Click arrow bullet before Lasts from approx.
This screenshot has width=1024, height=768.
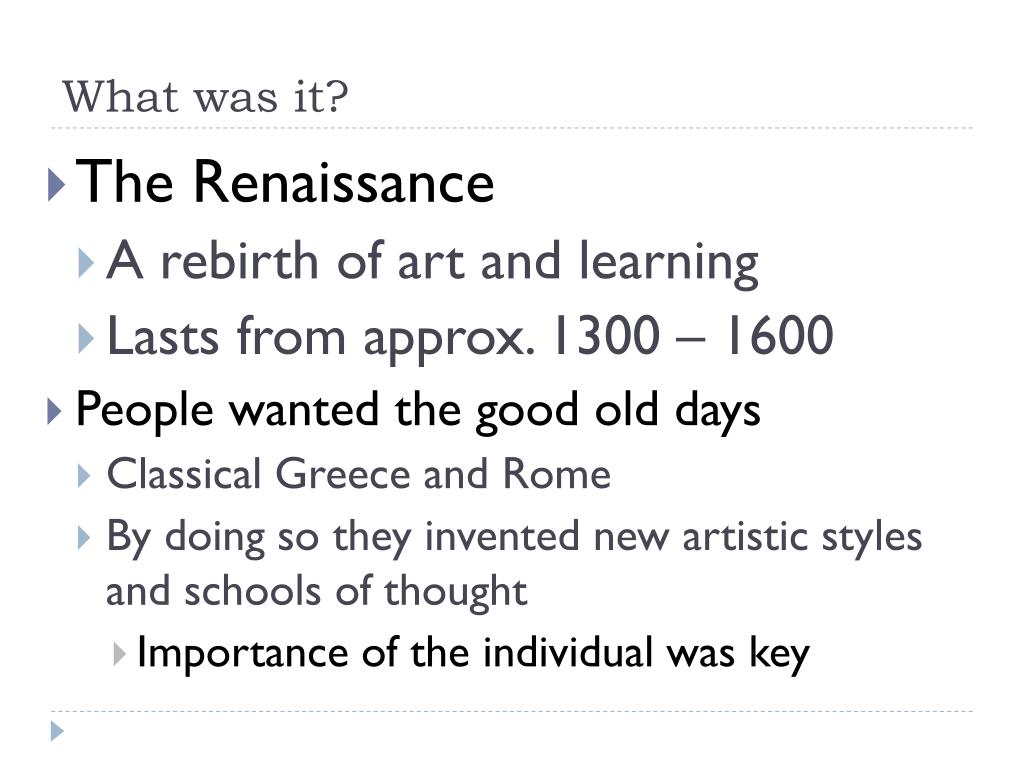point(86,339)
